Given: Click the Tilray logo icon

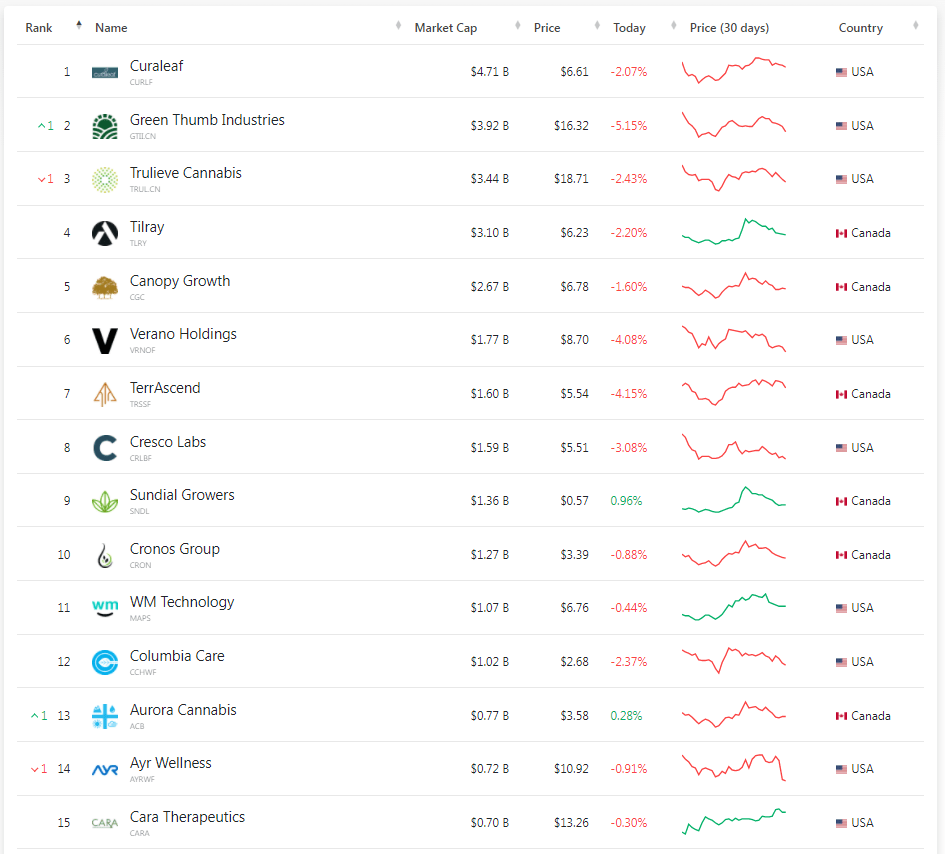Looking at the screenshot, I should coord(104,233).
